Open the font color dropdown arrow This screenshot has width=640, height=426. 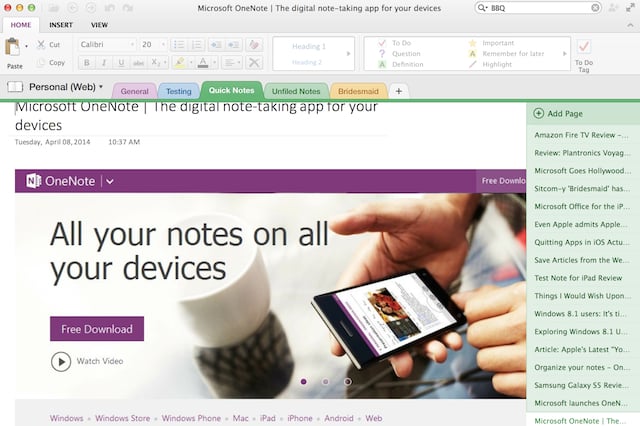tap(214, 62)
